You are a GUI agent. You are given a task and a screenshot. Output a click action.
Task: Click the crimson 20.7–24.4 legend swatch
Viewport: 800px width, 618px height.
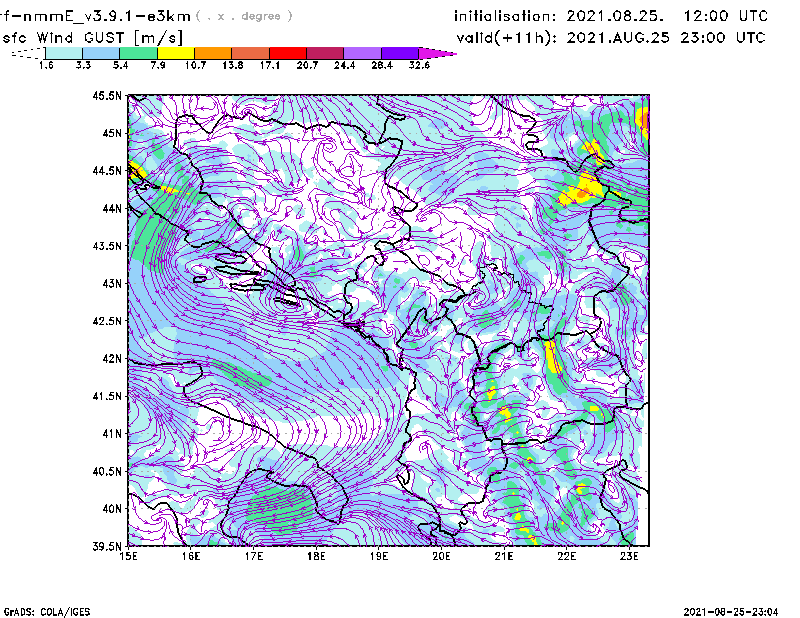(325, 53)
